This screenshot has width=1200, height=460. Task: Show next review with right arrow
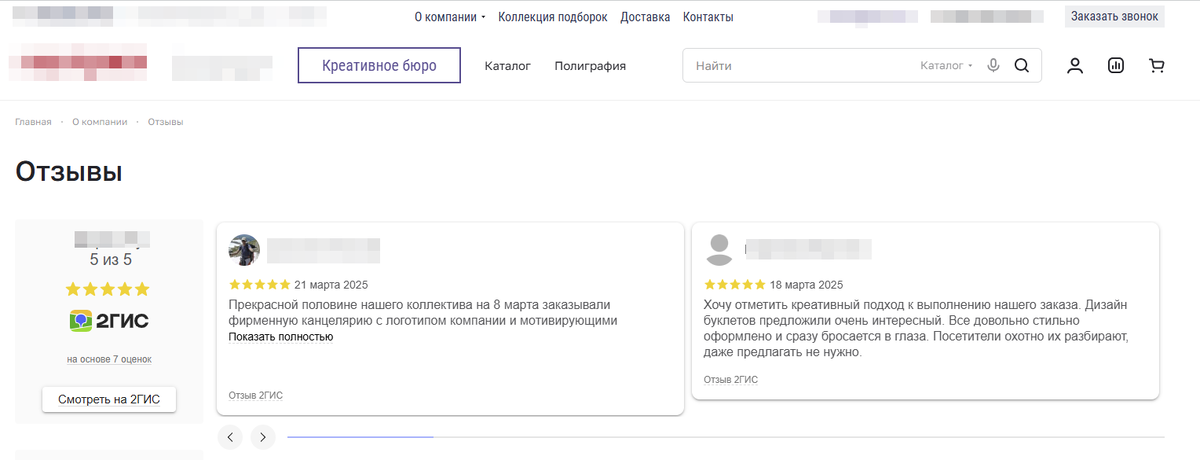263,437
